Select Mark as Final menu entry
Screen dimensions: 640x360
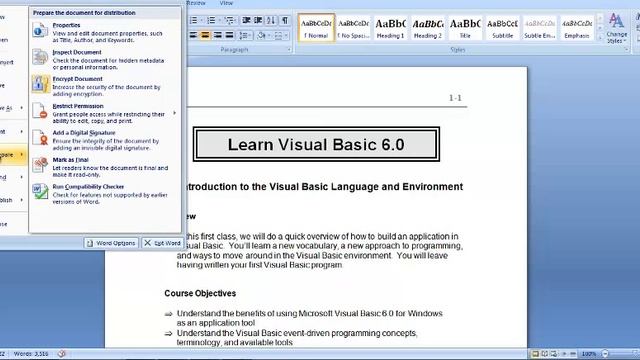coord(105,167)
